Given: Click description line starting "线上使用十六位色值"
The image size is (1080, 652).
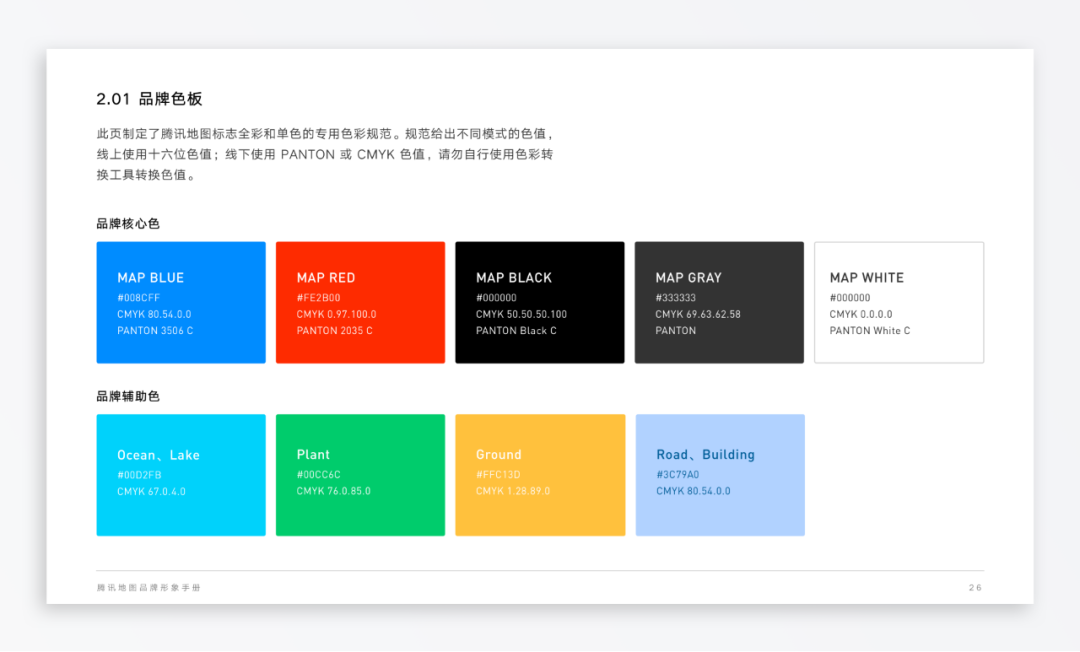Looking at the screenshot, I should [x=325, y=155].
